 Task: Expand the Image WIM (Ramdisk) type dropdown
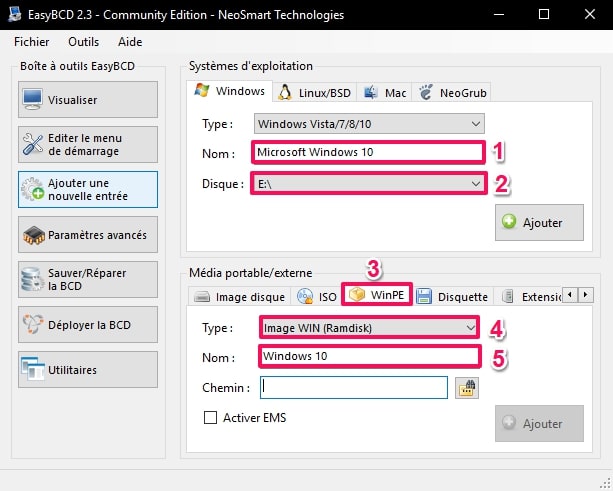tap(369, 328)
